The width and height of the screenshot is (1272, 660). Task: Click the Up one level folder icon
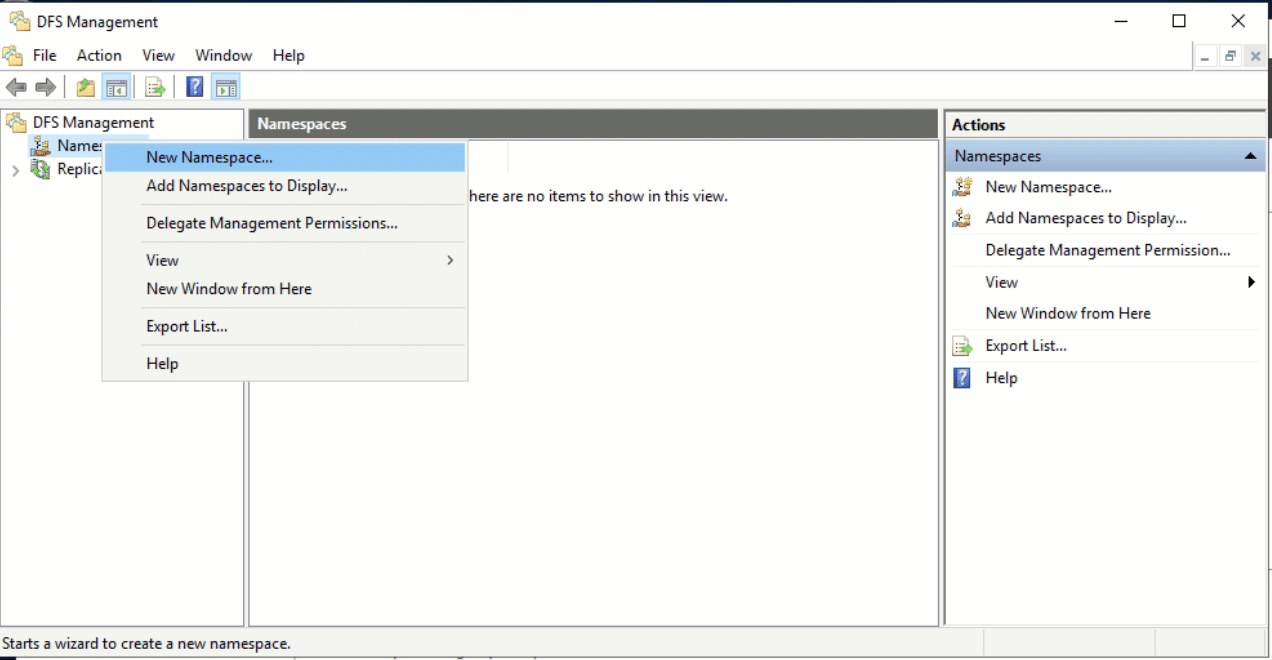click(86, 88)
